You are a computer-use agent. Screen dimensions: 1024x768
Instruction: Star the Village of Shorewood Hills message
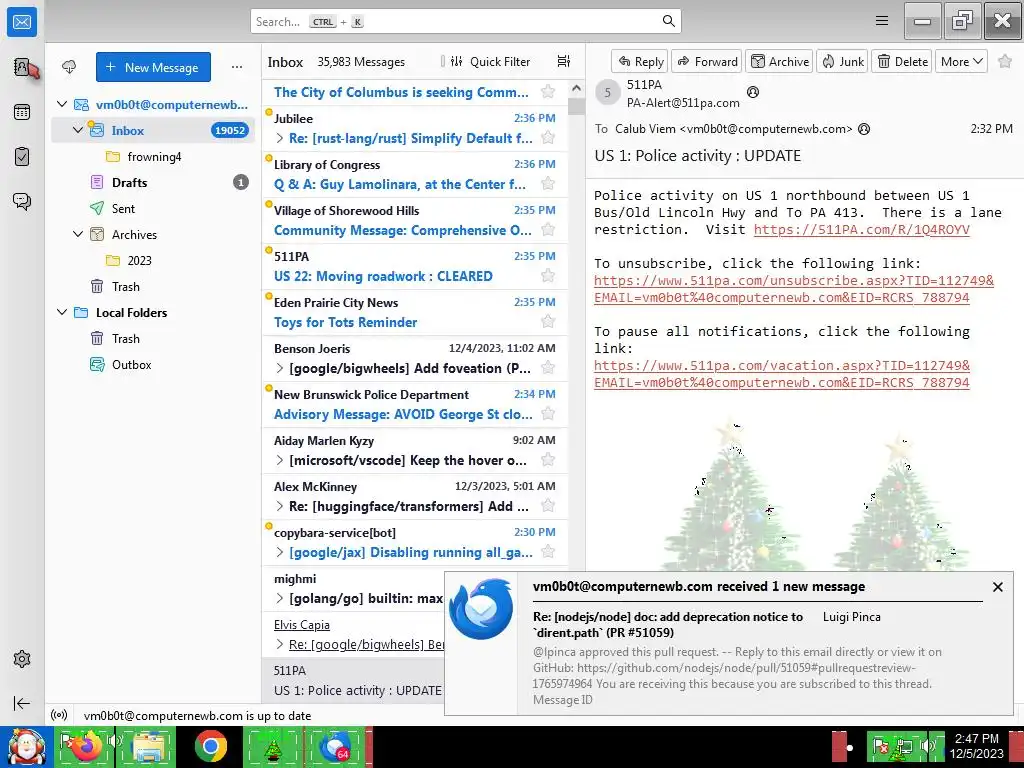548,230
